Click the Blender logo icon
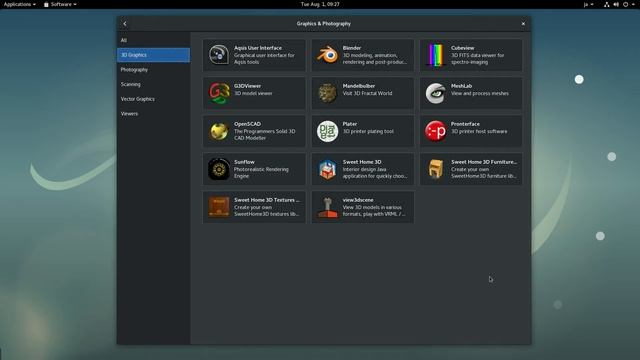Viewport: 640px width, 360px height. tap(327, 55)
